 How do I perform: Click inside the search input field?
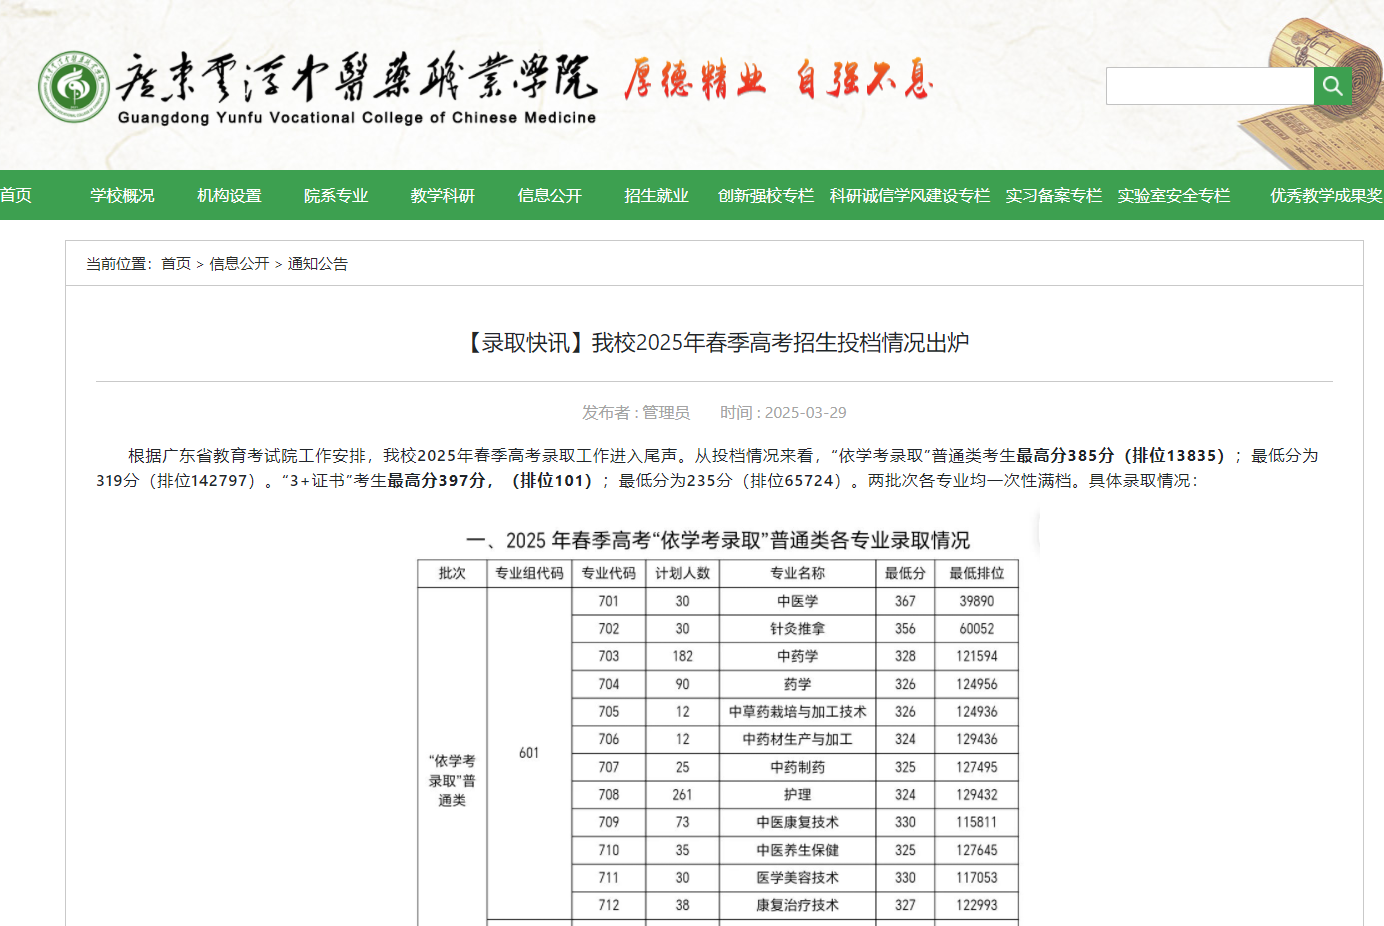coord(1210,86)
